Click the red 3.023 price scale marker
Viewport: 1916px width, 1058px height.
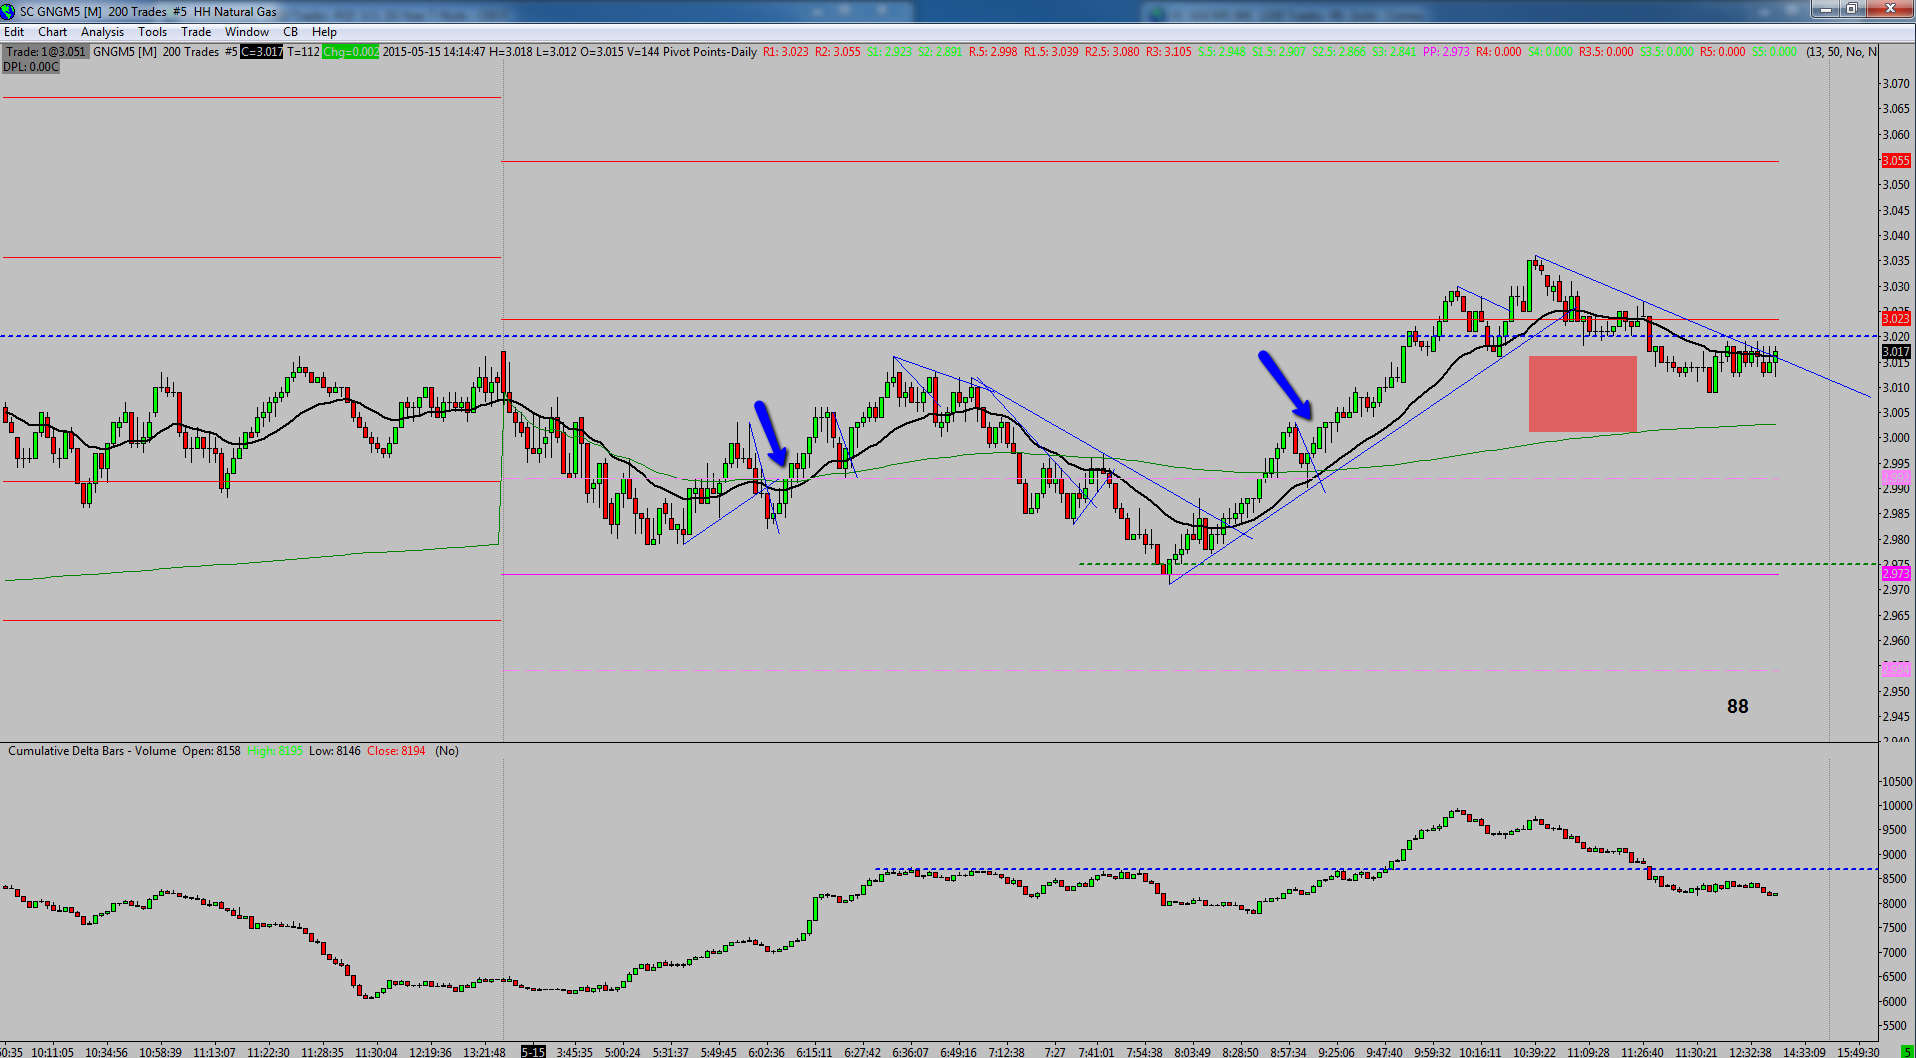1896,318
